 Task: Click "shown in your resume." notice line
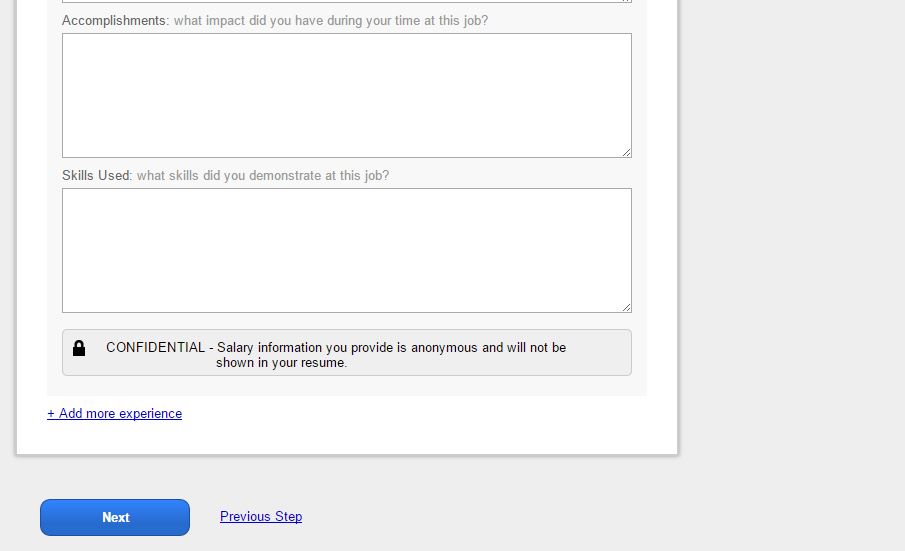click(x=281, y=363)
